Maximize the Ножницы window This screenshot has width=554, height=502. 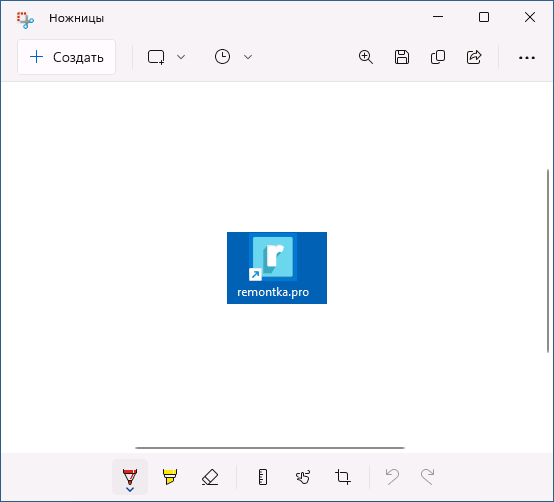coord(484,17)
